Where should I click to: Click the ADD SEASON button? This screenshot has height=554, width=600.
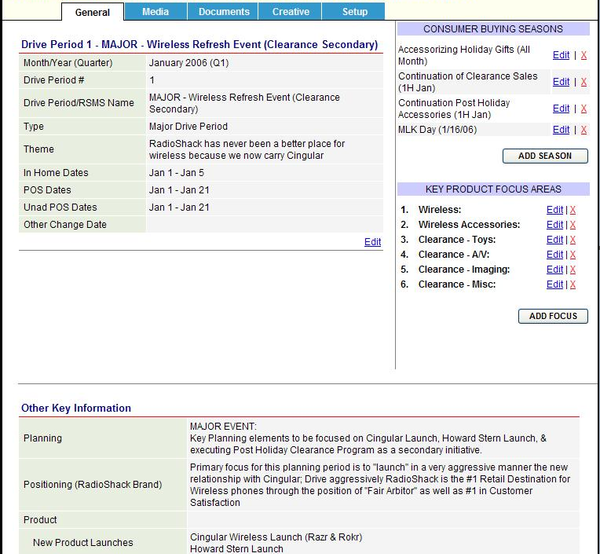coord(545,156)
